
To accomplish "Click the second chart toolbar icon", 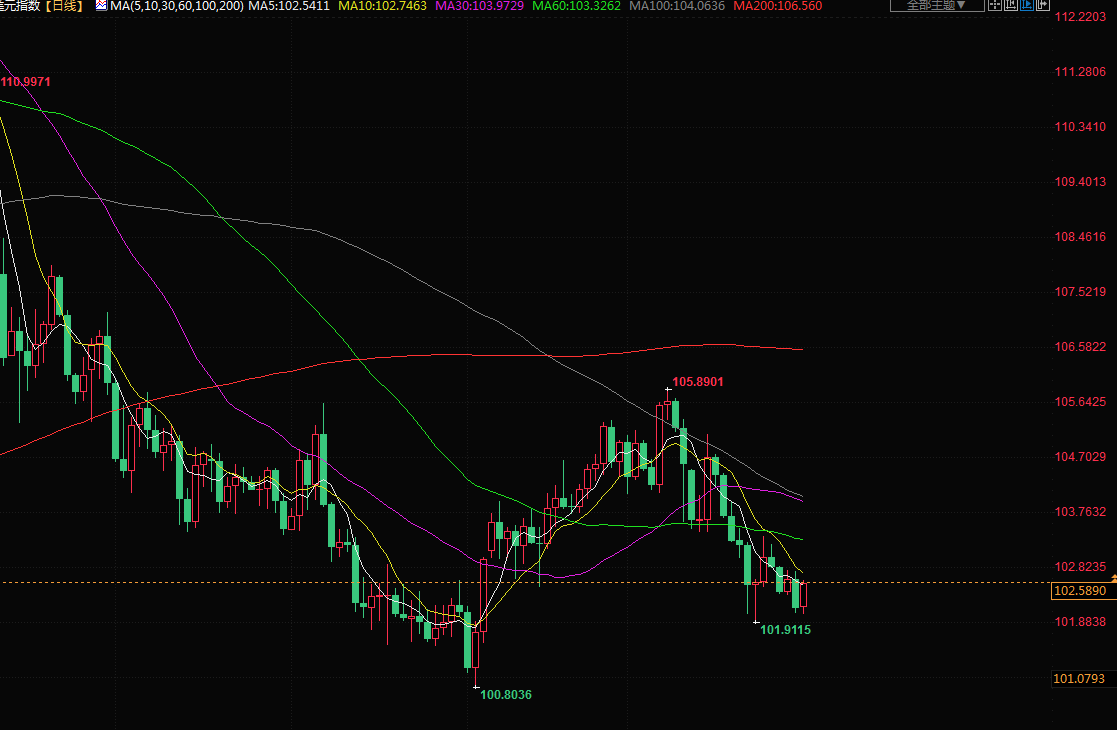I will point(1008,6).
